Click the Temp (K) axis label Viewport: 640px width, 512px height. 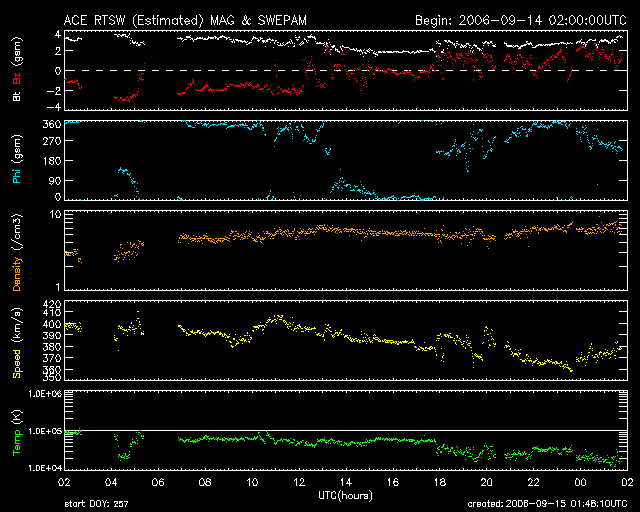pos(17,433)
